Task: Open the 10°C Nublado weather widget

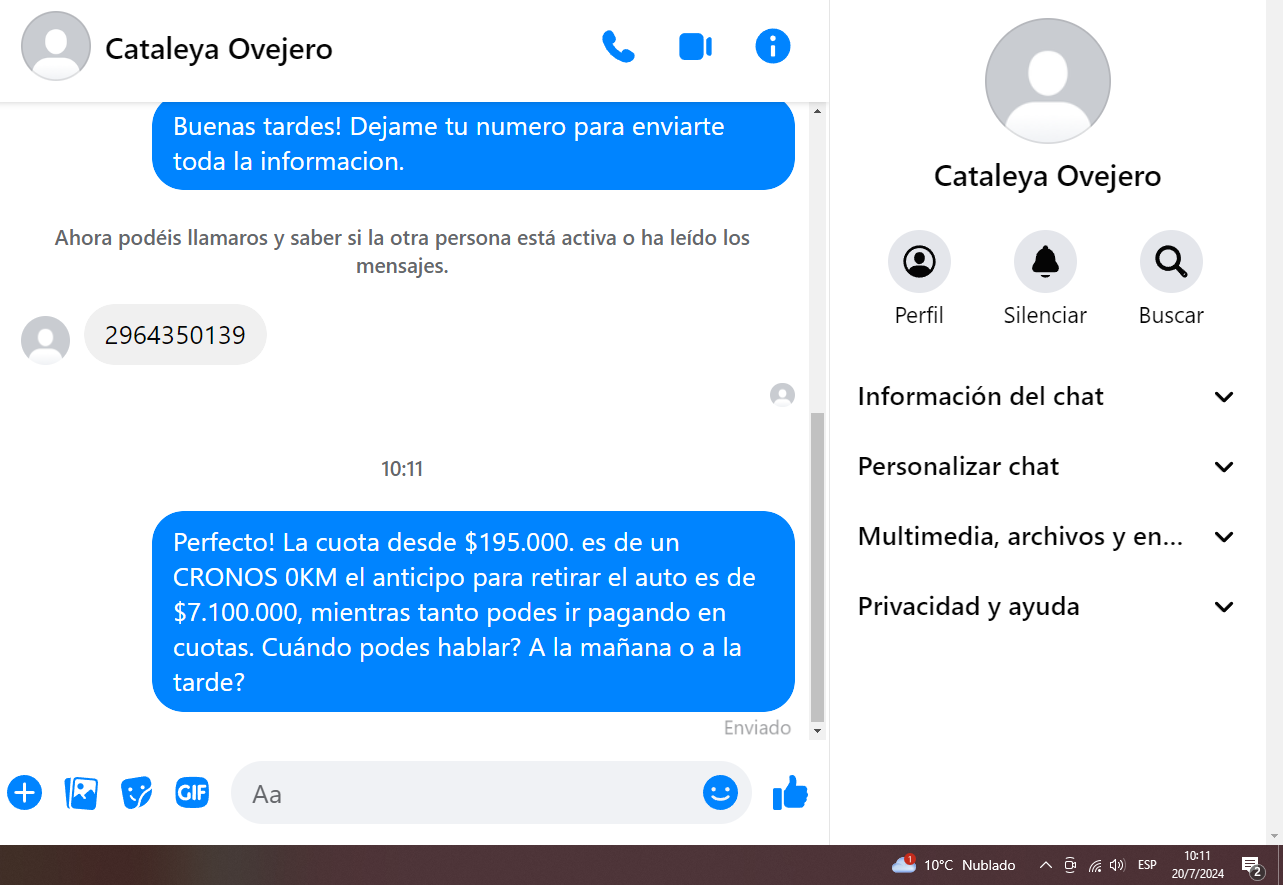Action: point(954,865)
